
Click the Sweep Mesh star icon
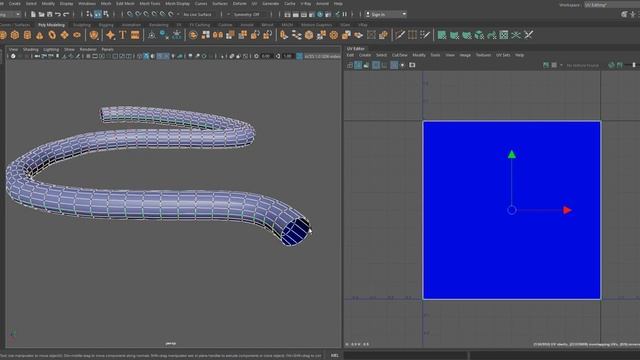tap(111, 35)
